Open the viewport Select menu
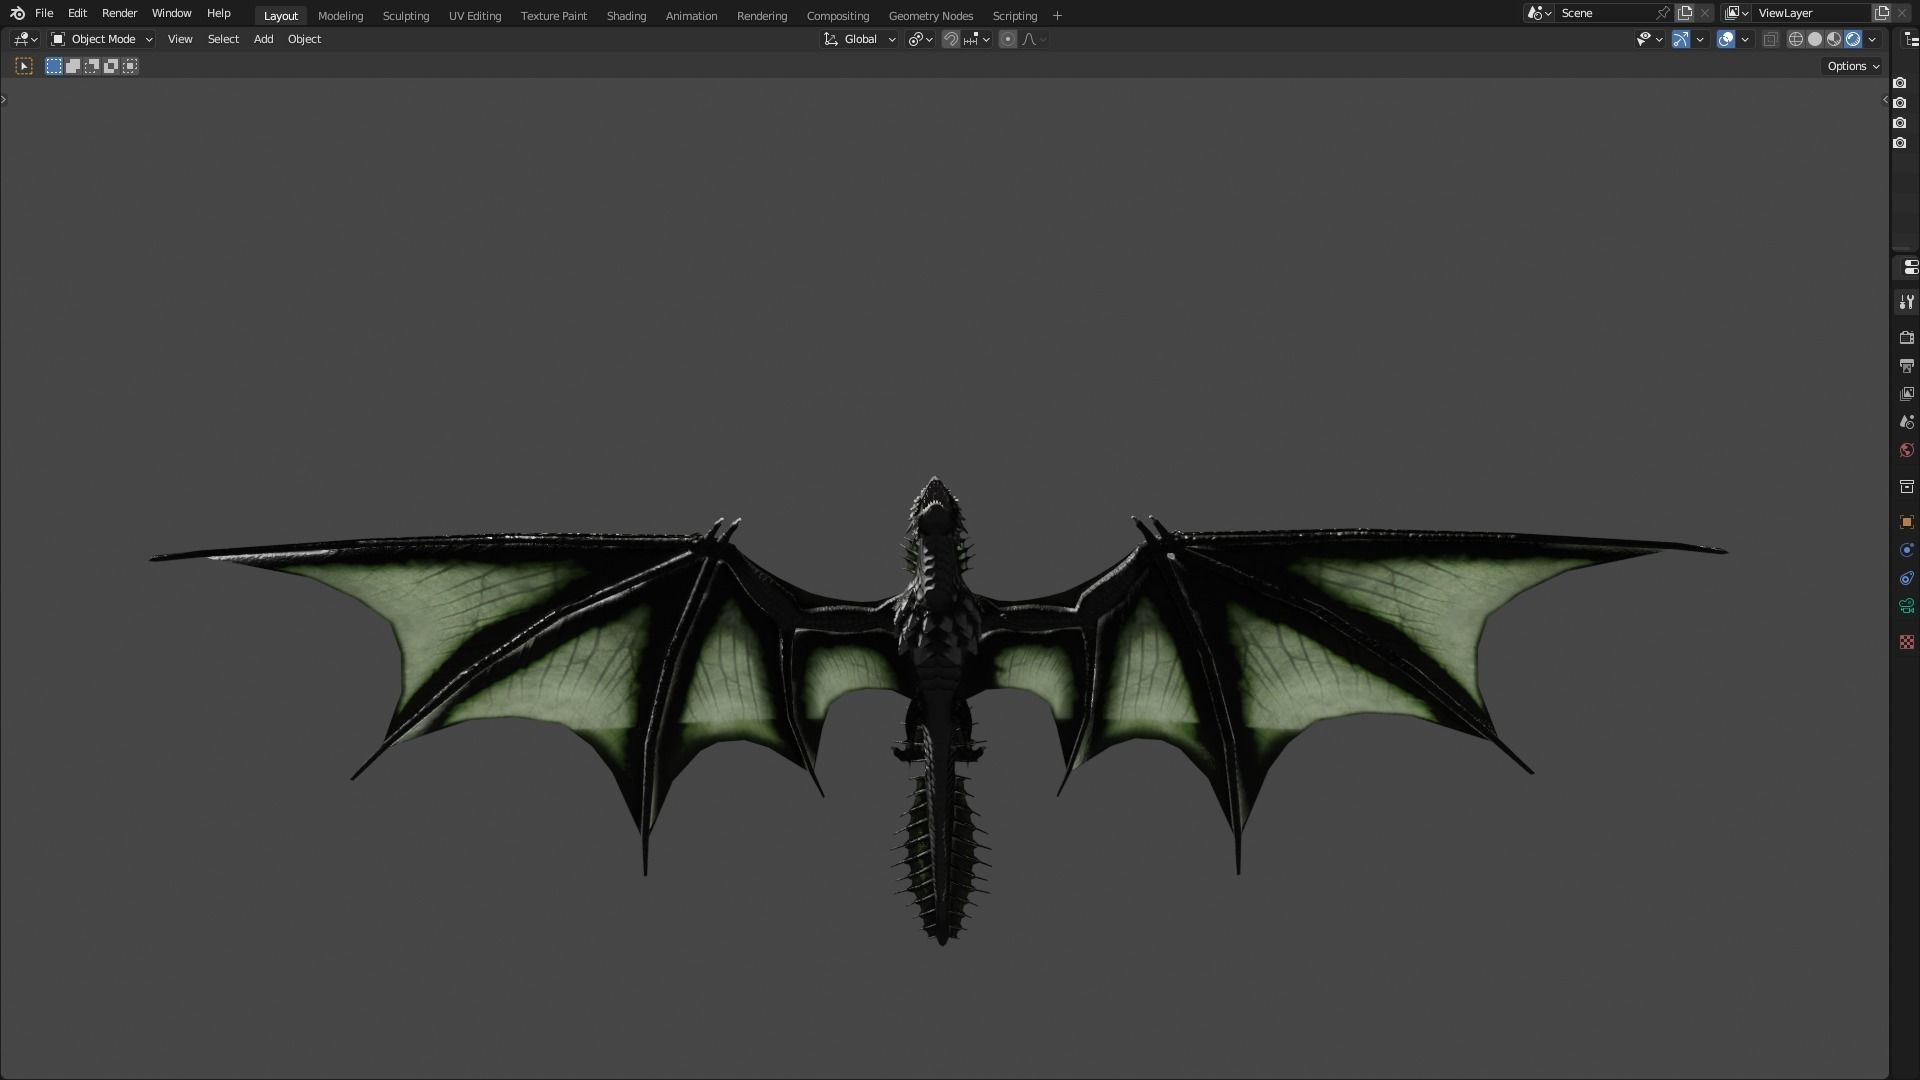The width and height of the screenshot is (1920, 1080). (x=223, y=39)
